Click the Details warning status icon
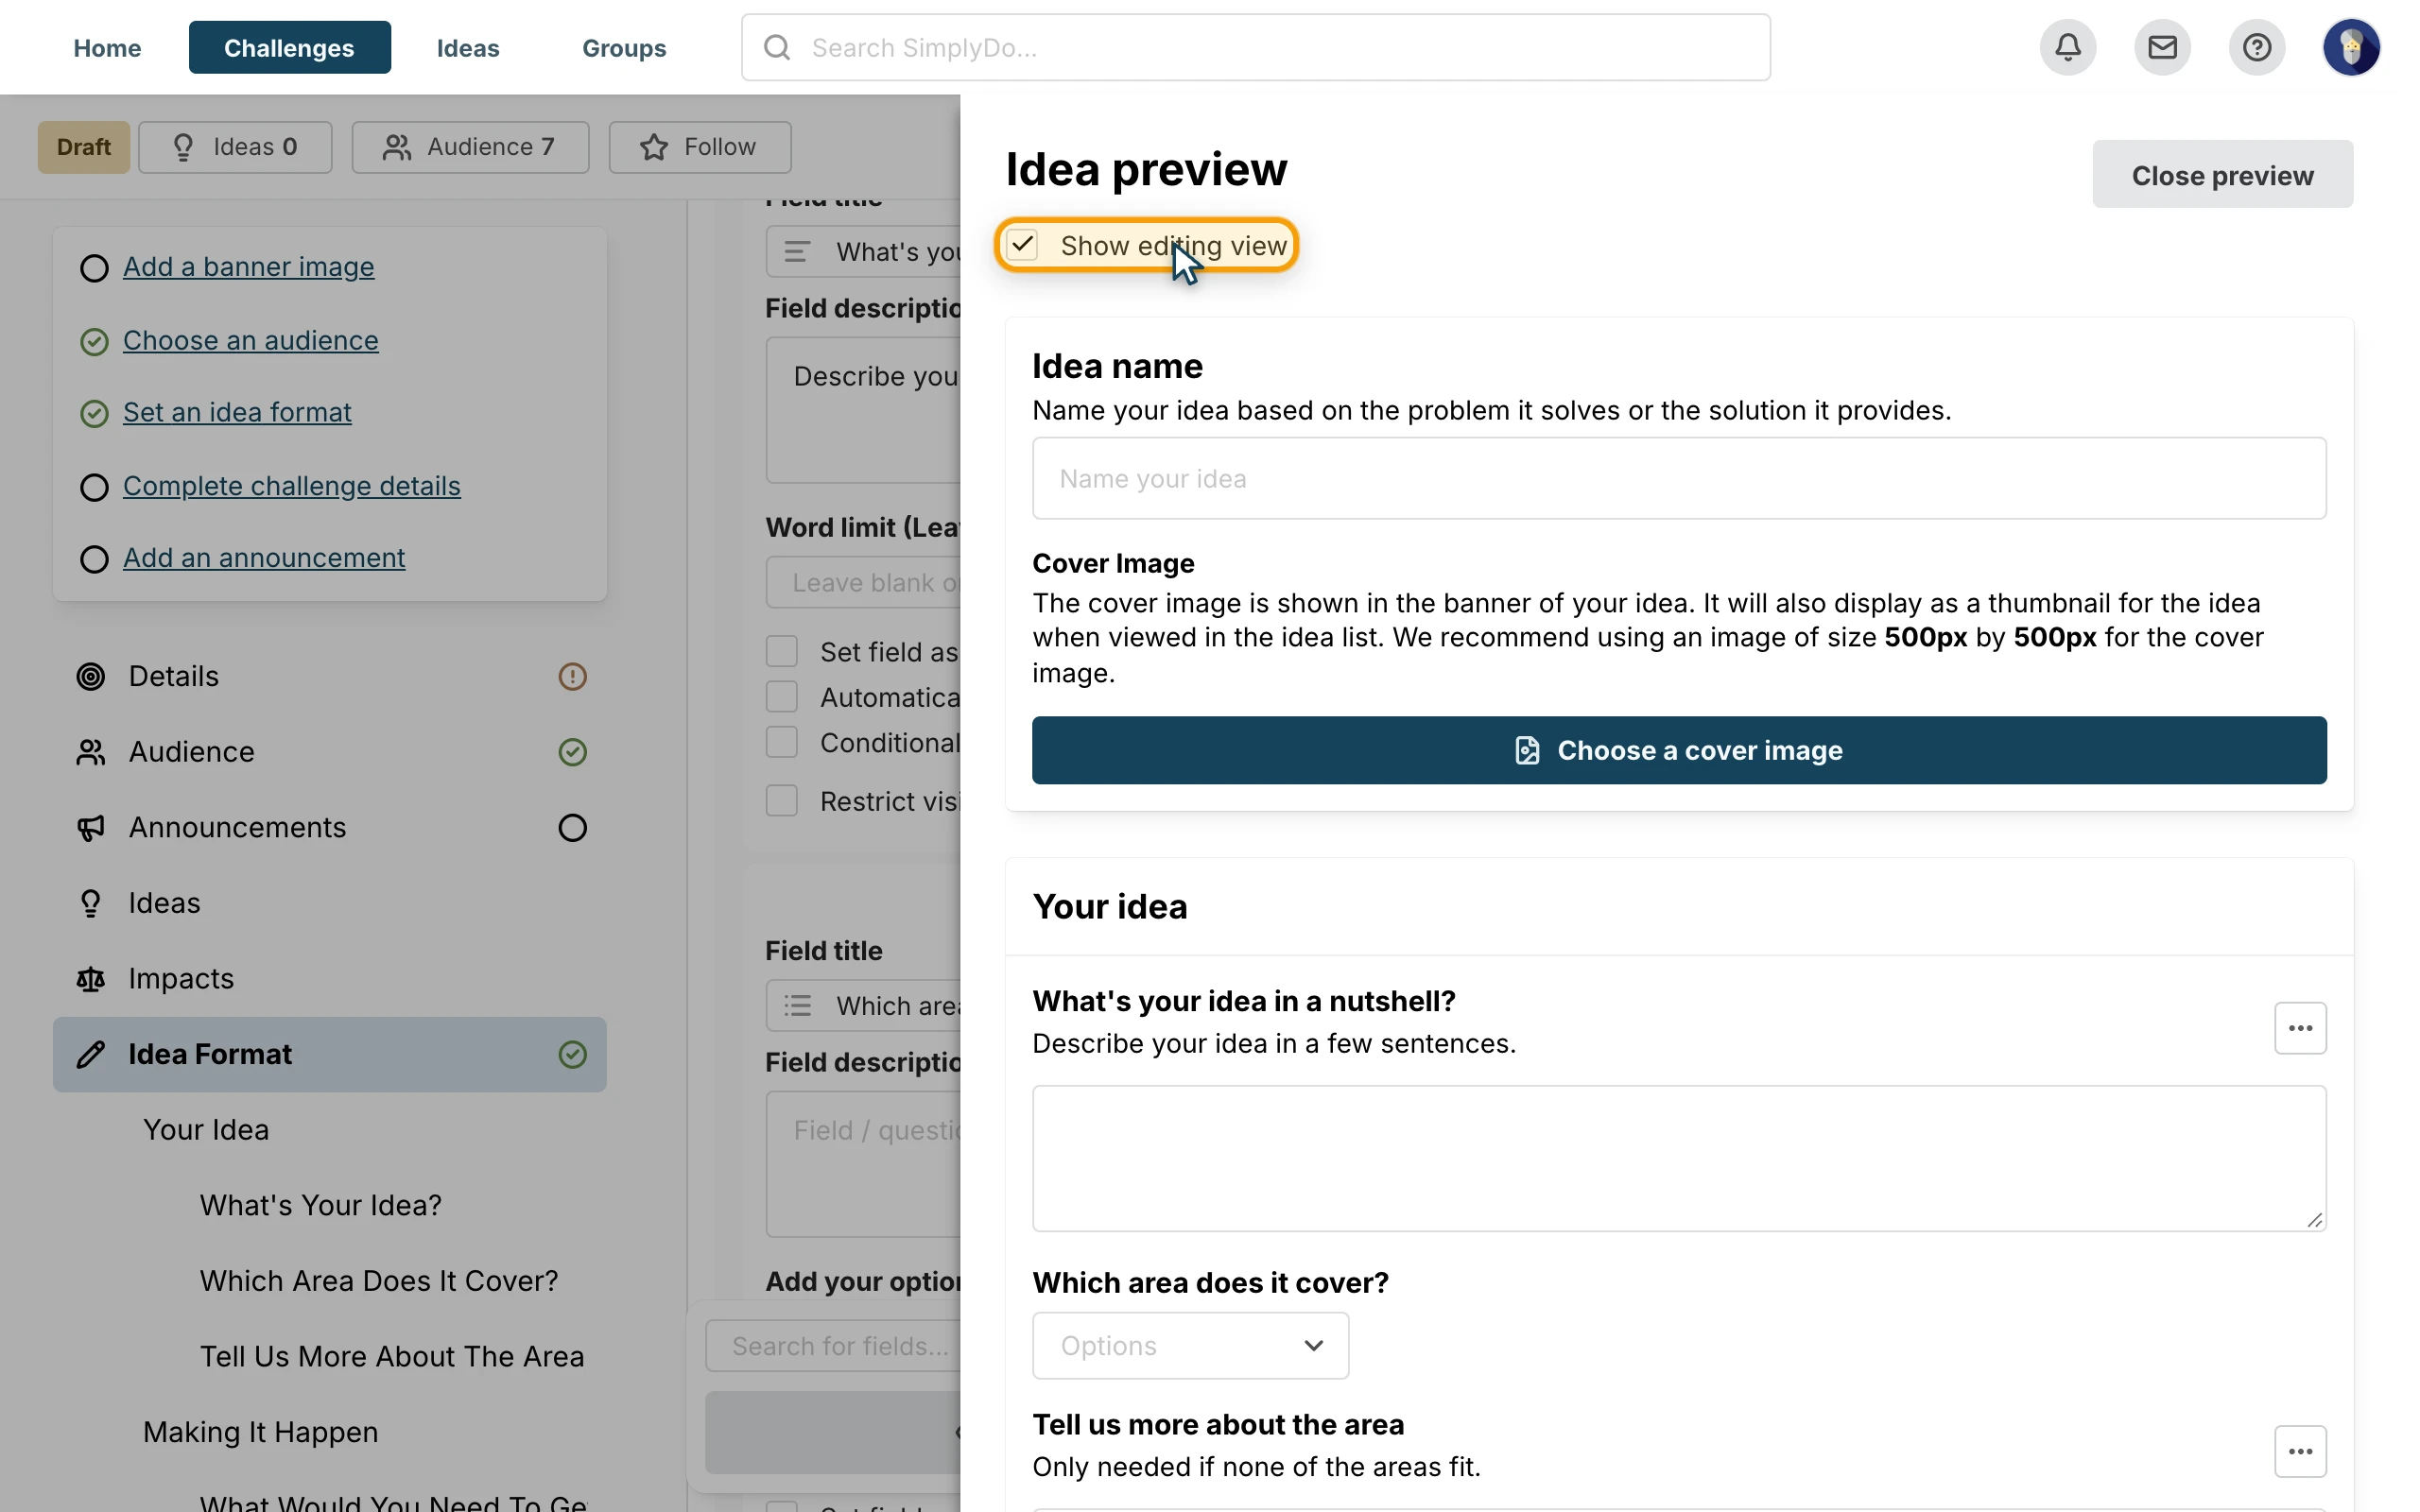This screenshot has height=1512, width=2420. (x=572, y=677)
